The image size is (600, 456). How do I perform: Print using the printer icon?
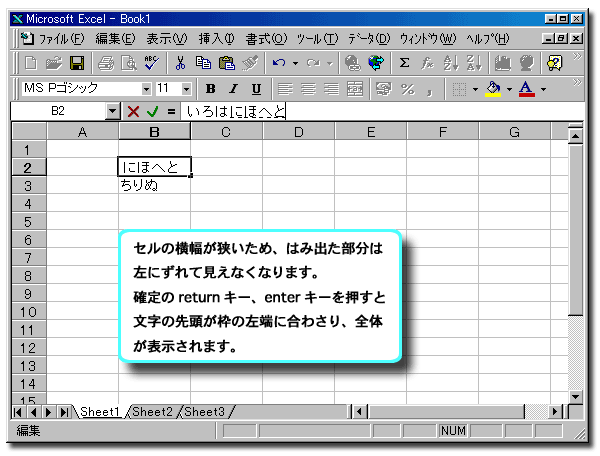pyautogui.click(x=106, y=63)
